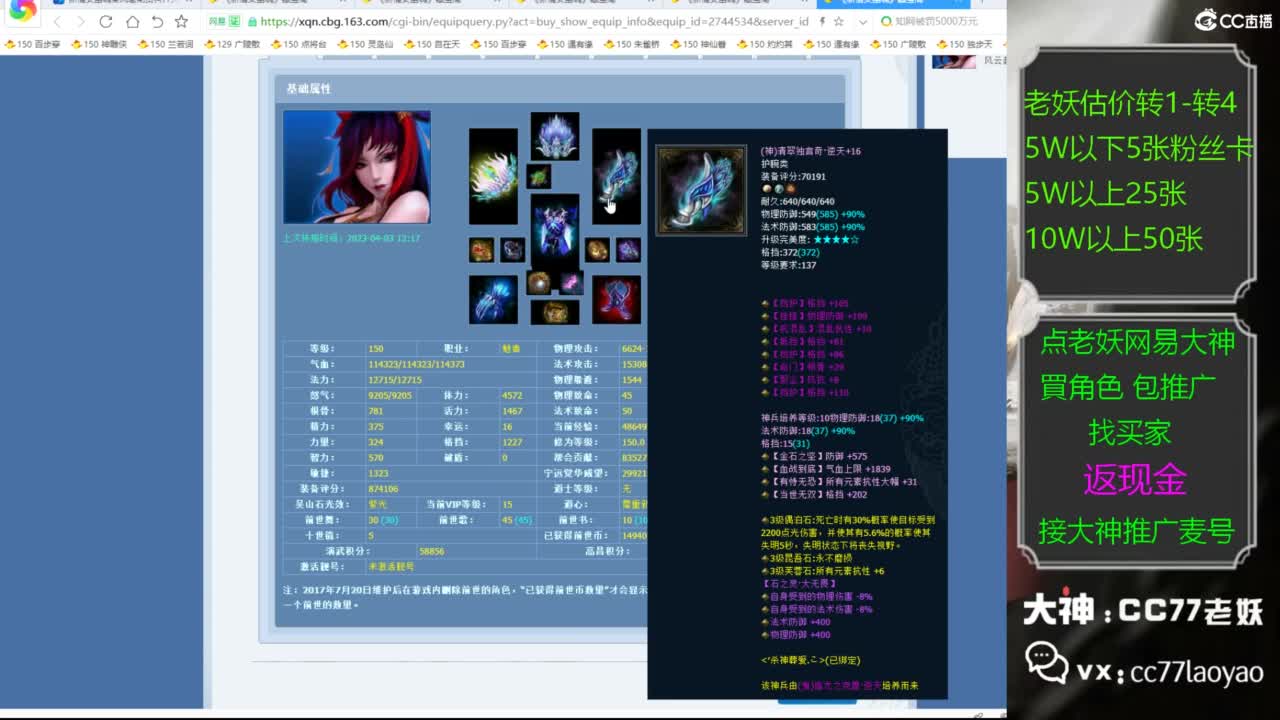This screenshot has width=1280, height=720.
Task: Open the 150 自在天 bookmark
Action: tap(432, 44)
